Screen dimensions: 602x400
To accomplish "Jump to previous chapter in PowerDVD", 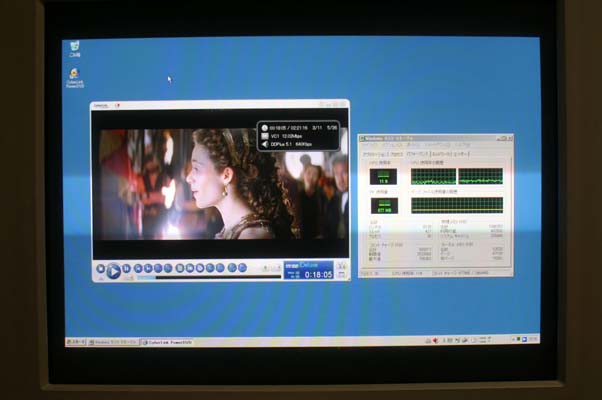I will 138,268.
